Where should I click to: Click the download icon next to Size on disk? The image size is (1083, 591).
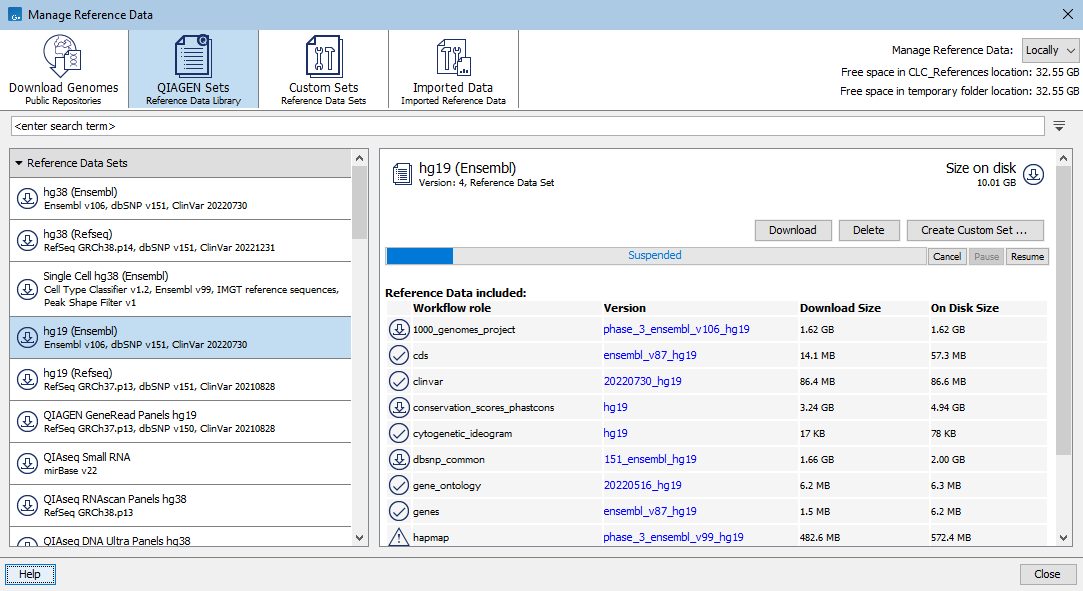1034,174
